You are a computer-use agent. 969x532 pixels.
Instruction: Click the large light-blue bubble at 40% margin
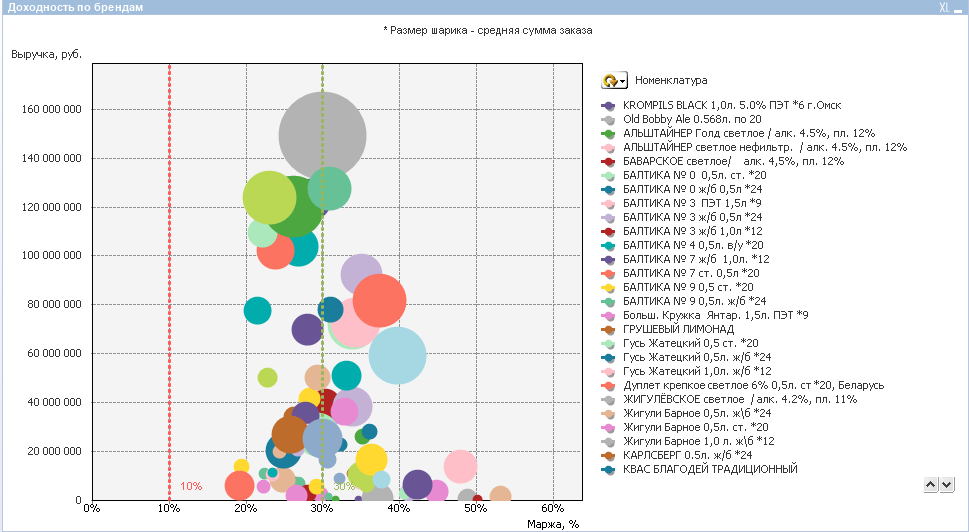(397, 356)
